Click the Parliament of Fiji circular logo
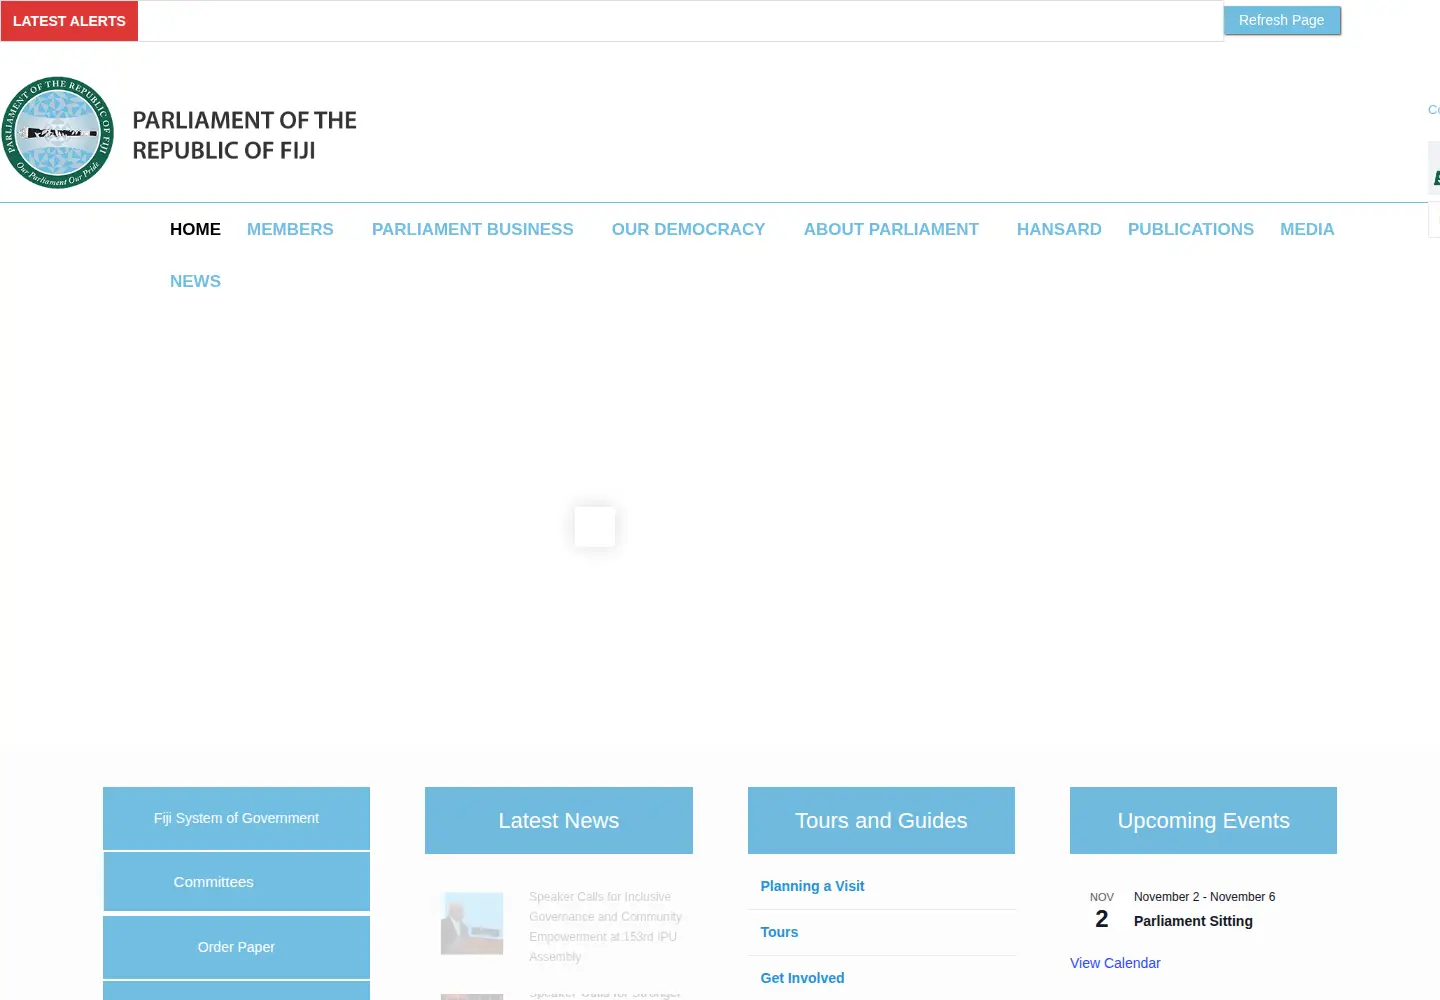The image size is (1440, 1000). point(57,133)
